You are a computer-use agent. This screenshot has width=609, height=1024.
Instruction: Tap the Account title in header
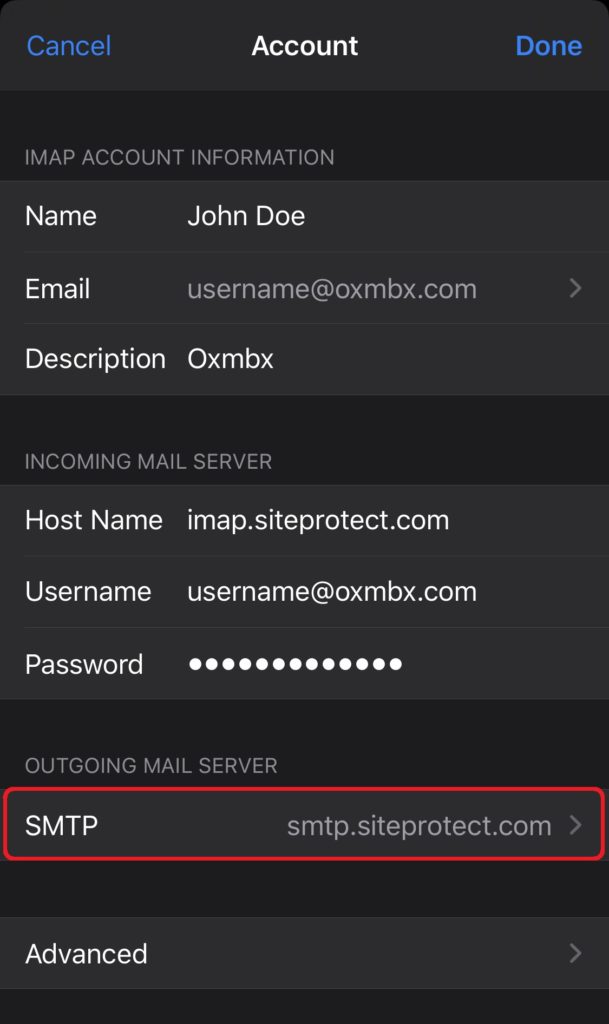pyautogui.click(x=305, y=46)
